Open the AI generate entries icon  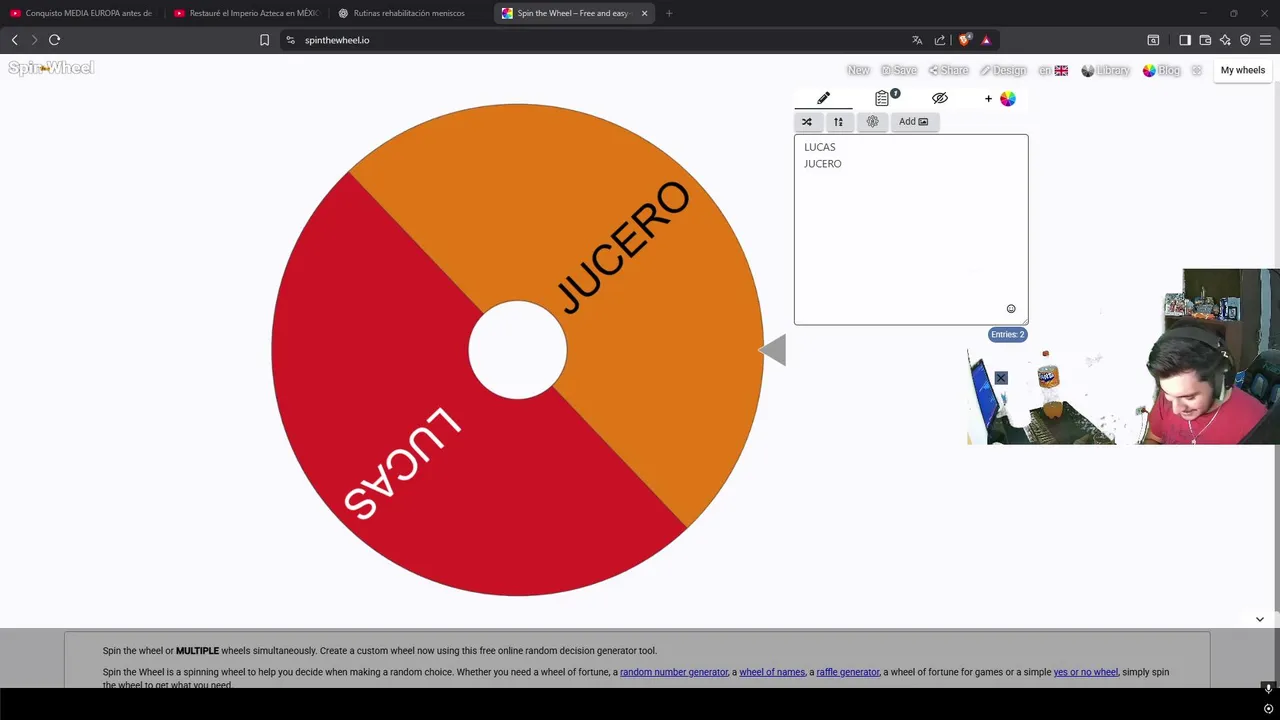click(872, 122)
